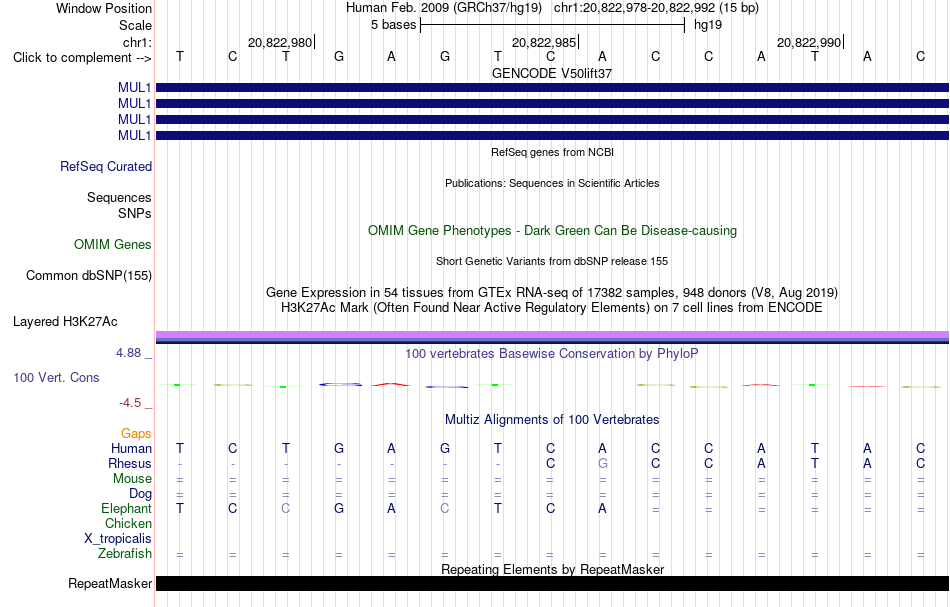
Task: Click the 'Click to complement -->' label
Action: 82,58
